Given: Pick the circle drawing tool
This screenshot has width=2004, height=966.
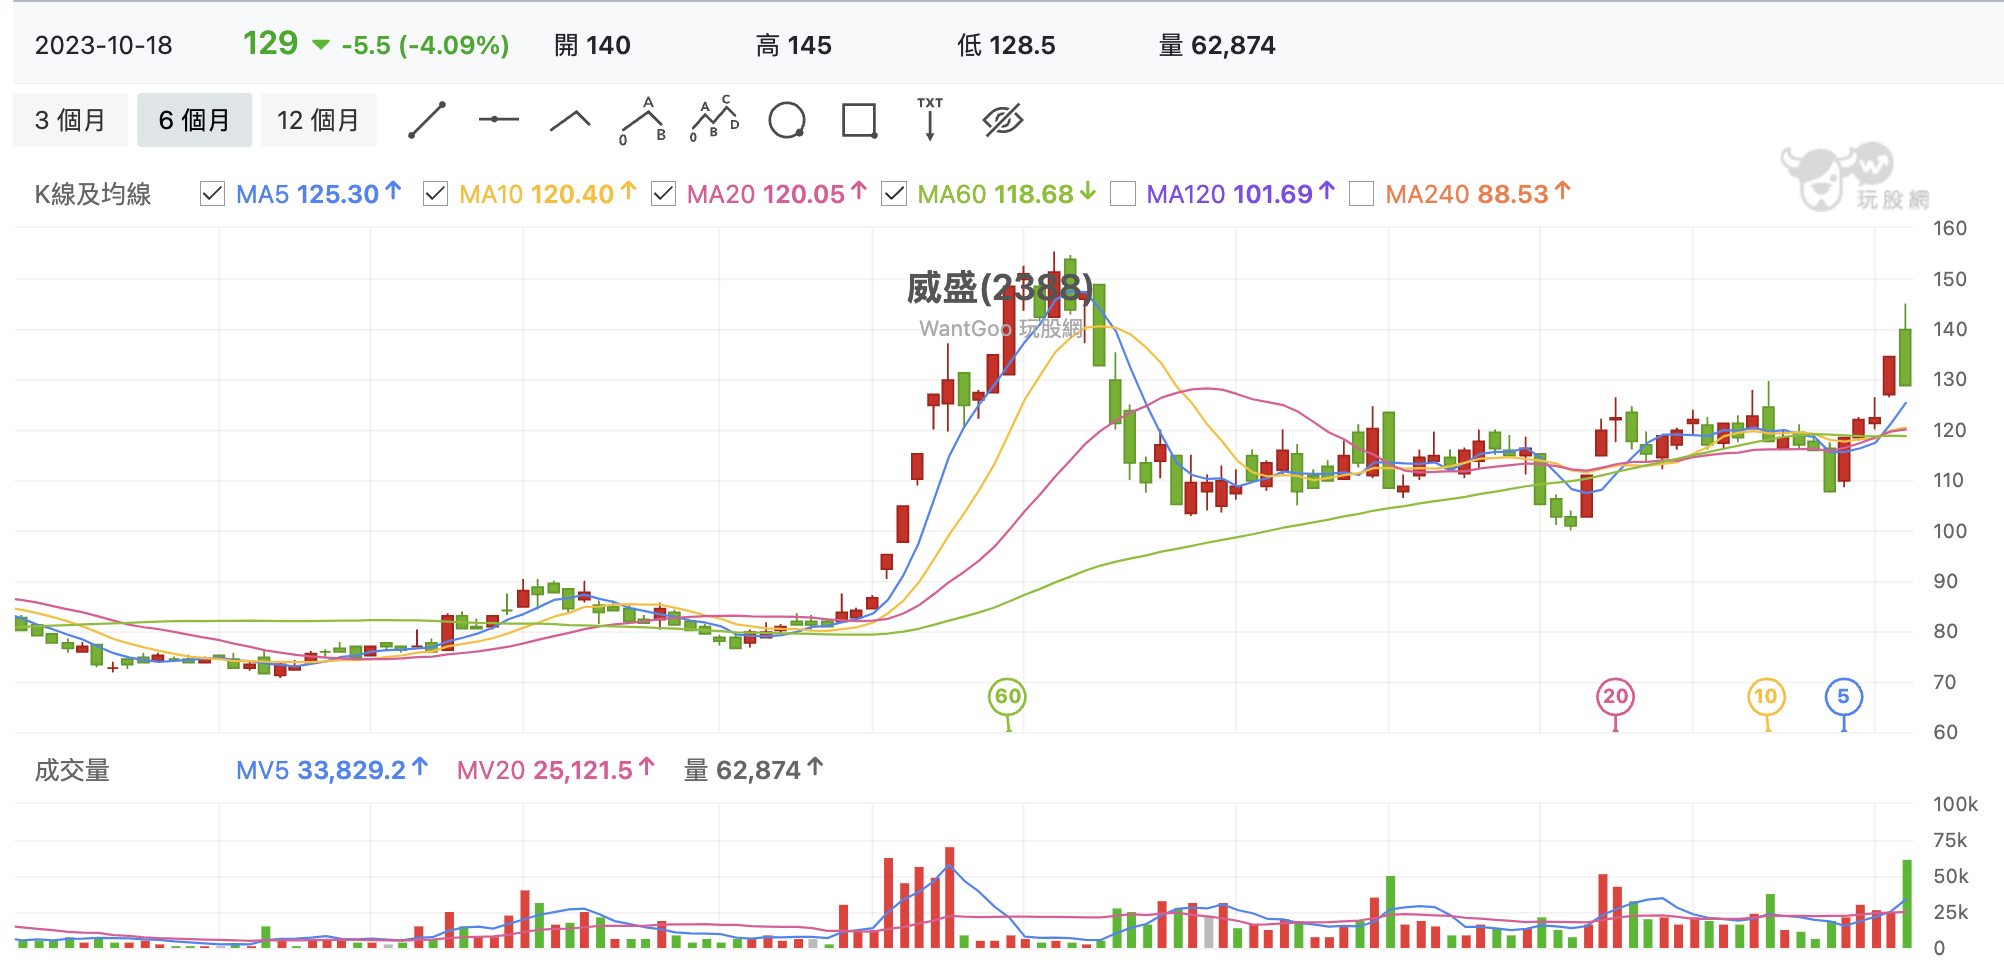Looking at the screenshot, I should (787, 120).
